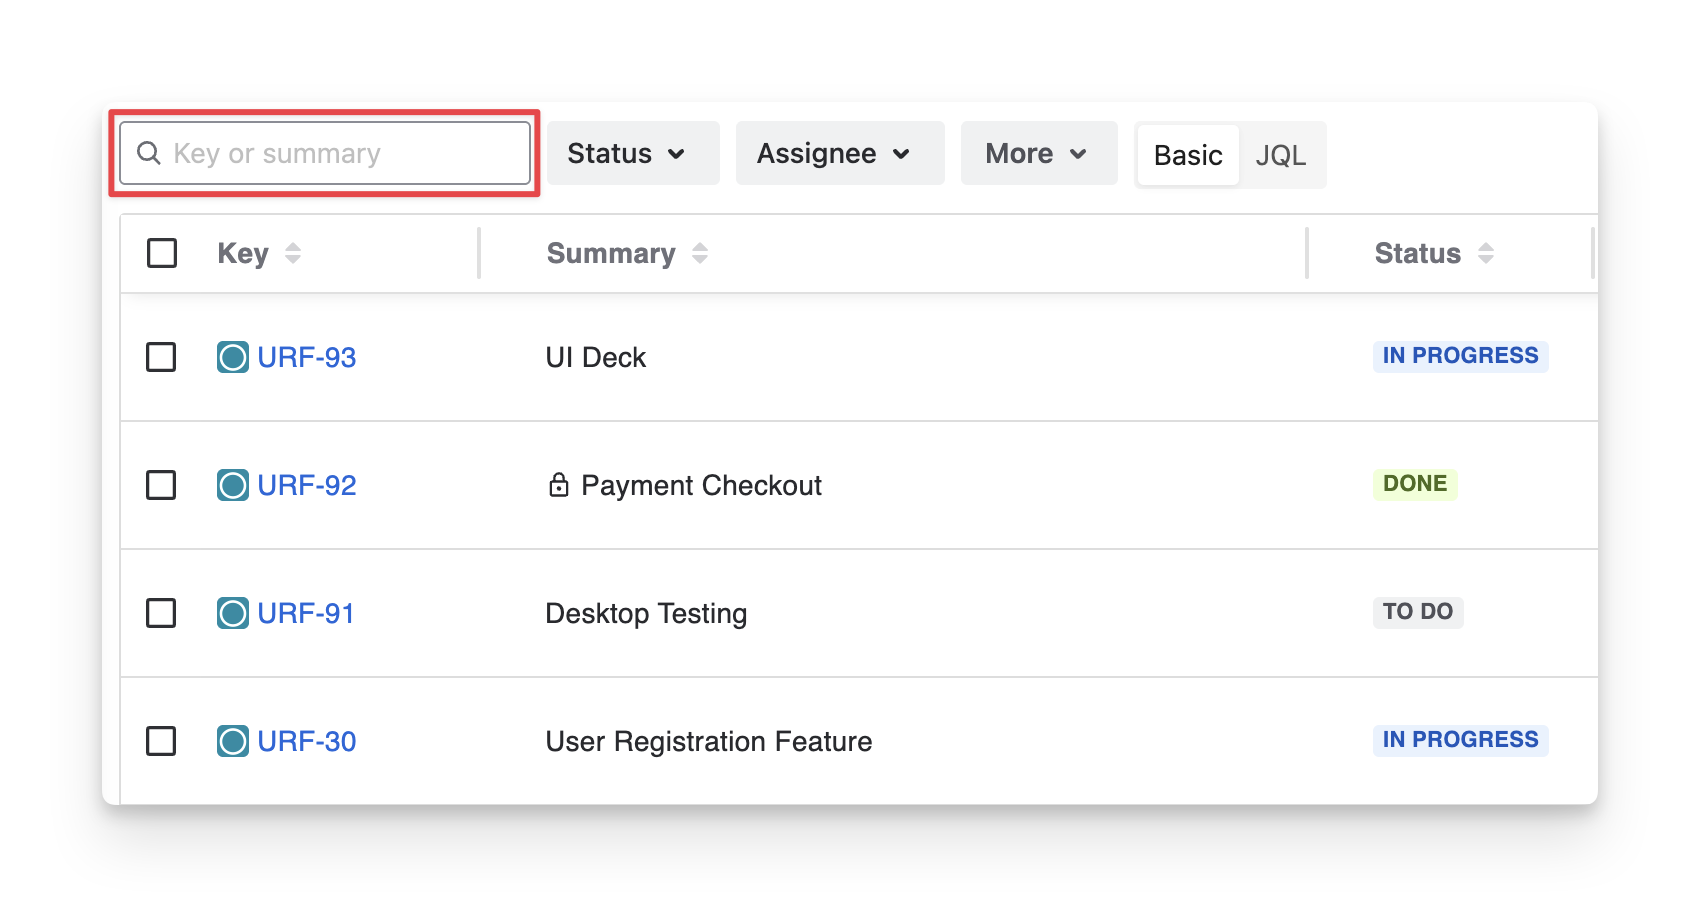Switch to the JQL search mode
Viewport: 1700px width, 907px height.
click(x=1280, y=155)
